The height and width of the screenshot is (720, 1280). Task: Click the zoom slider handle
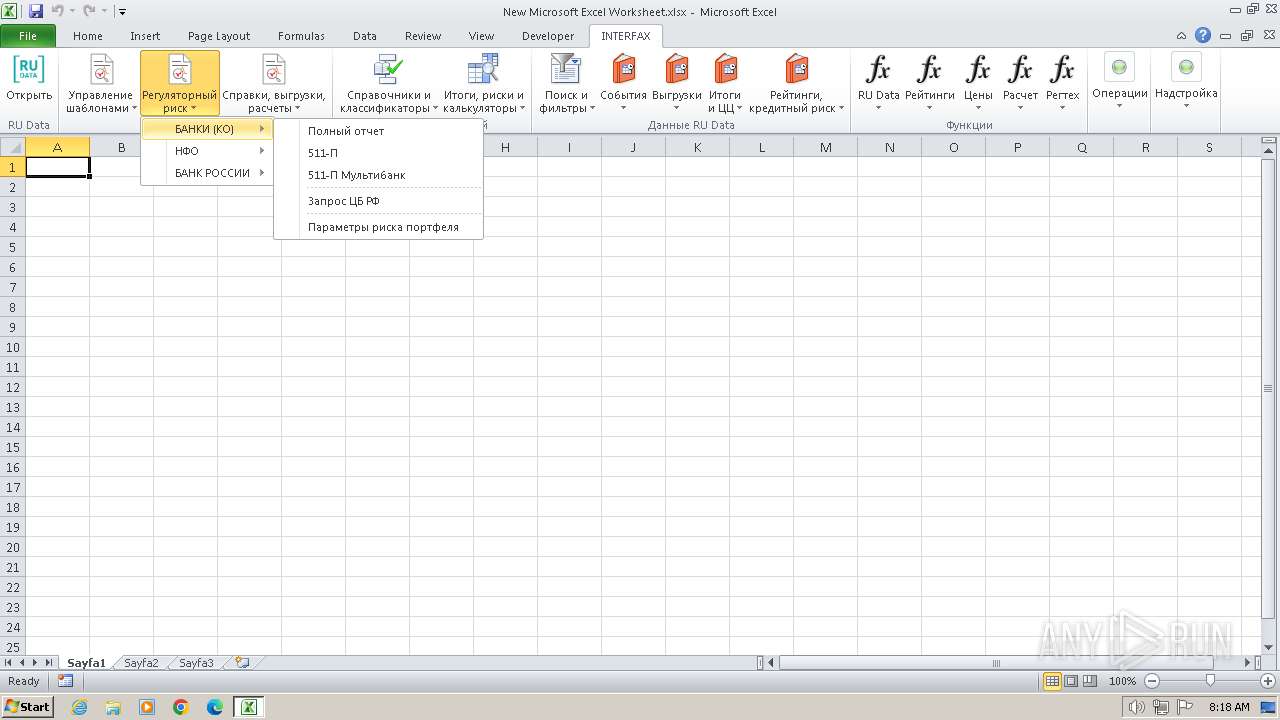(x=1210, y=681)
